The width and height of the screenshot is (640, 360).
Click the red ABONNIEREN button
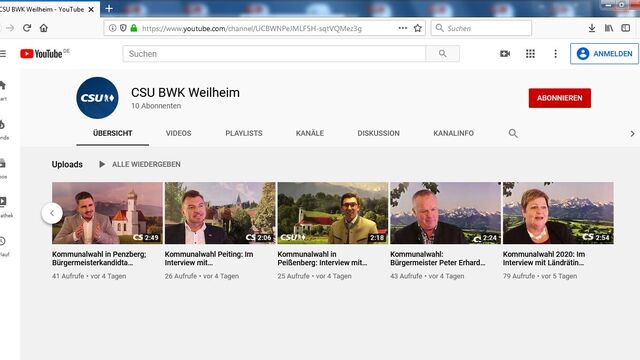[x=560, y=98]
